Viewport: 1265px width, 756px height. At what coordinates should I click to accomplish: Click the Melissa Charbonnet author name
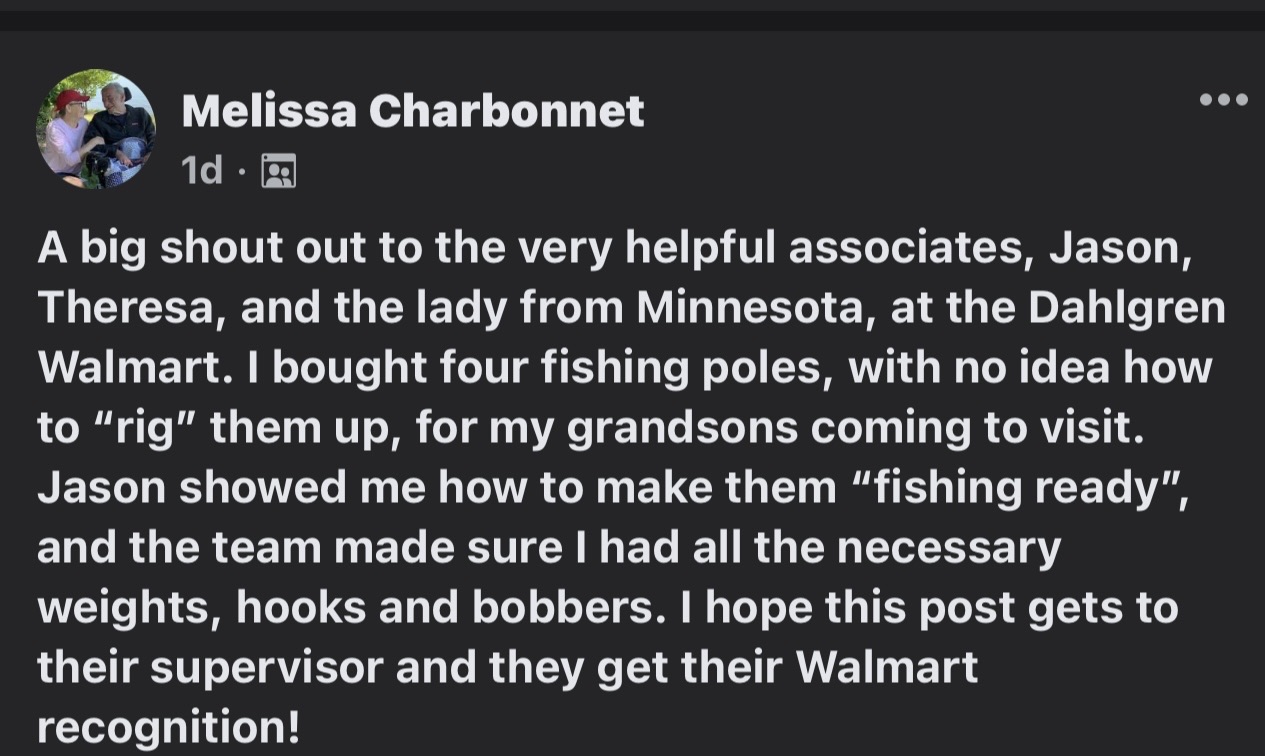pyautogui.click(x=412, y=112)
